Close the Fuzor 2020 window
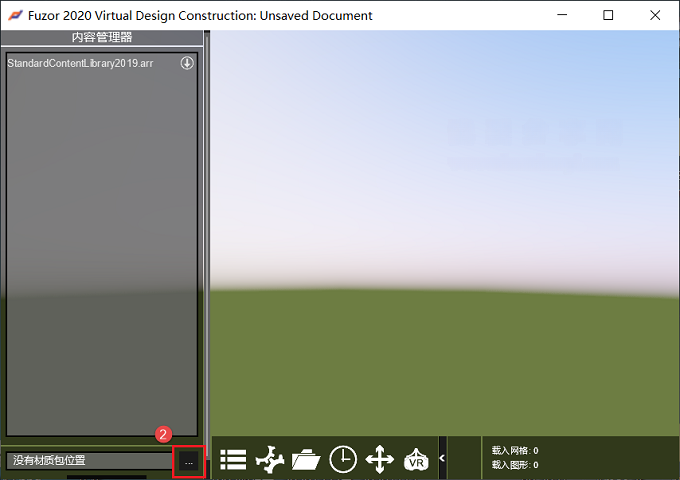Screen dimensions: 680x480 (x=655, y=15)
